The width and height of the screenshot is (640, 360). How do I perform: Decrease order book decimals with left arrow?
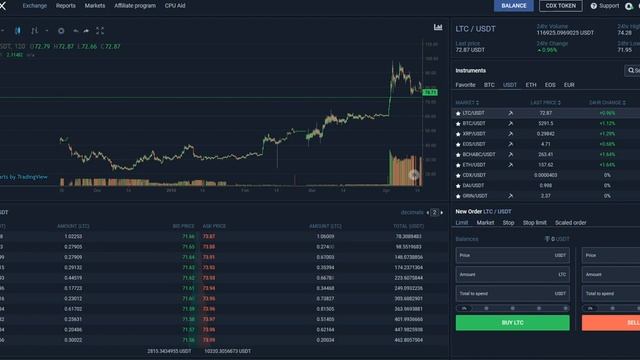click(x=427, y=213)
